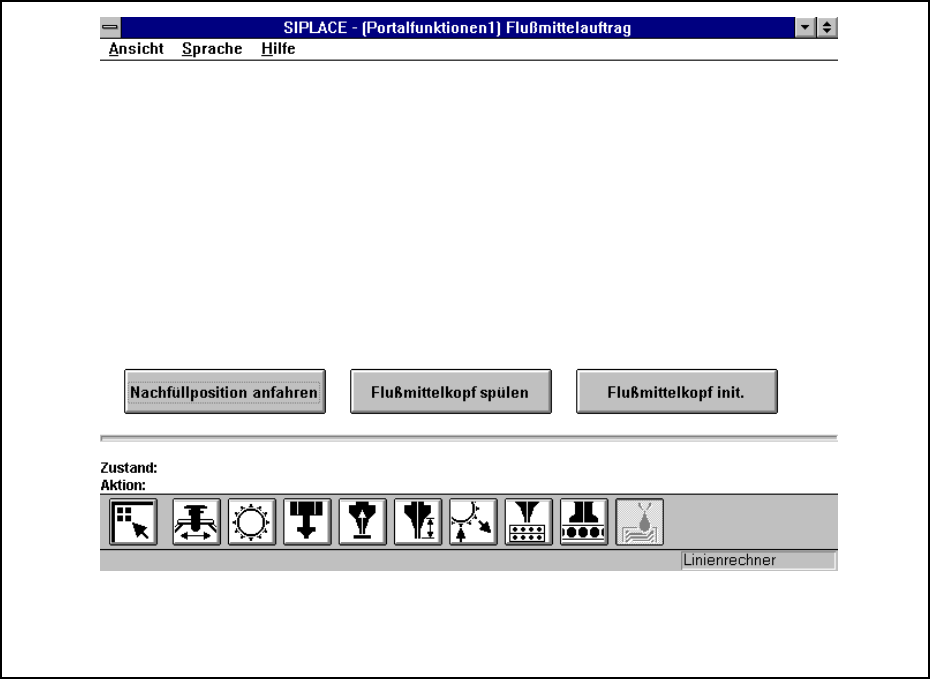930x679 pixels.
Task: Select the circular revolver star icon
Action: tap(252, 522)
